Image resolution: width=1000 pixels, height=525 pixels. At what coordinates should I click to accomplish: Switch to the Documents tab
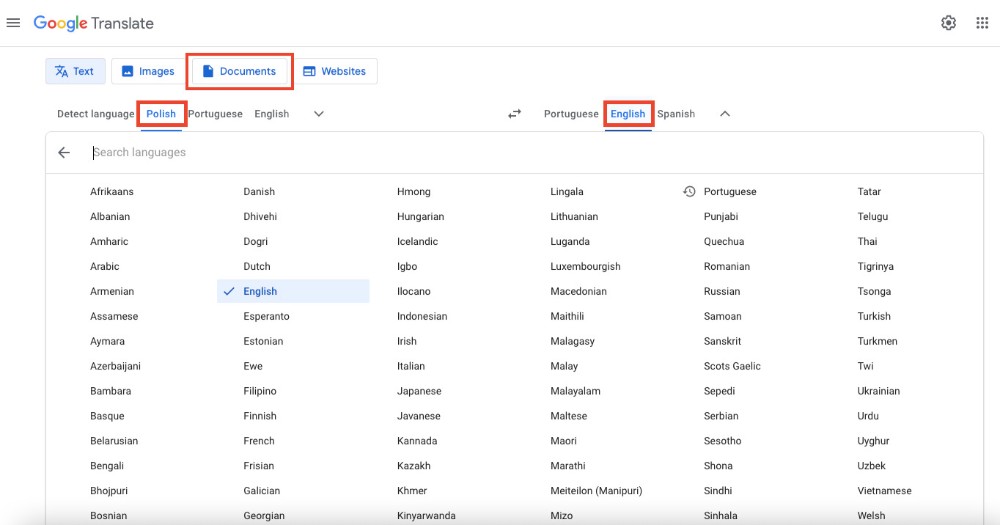click(x=239, y=71)
